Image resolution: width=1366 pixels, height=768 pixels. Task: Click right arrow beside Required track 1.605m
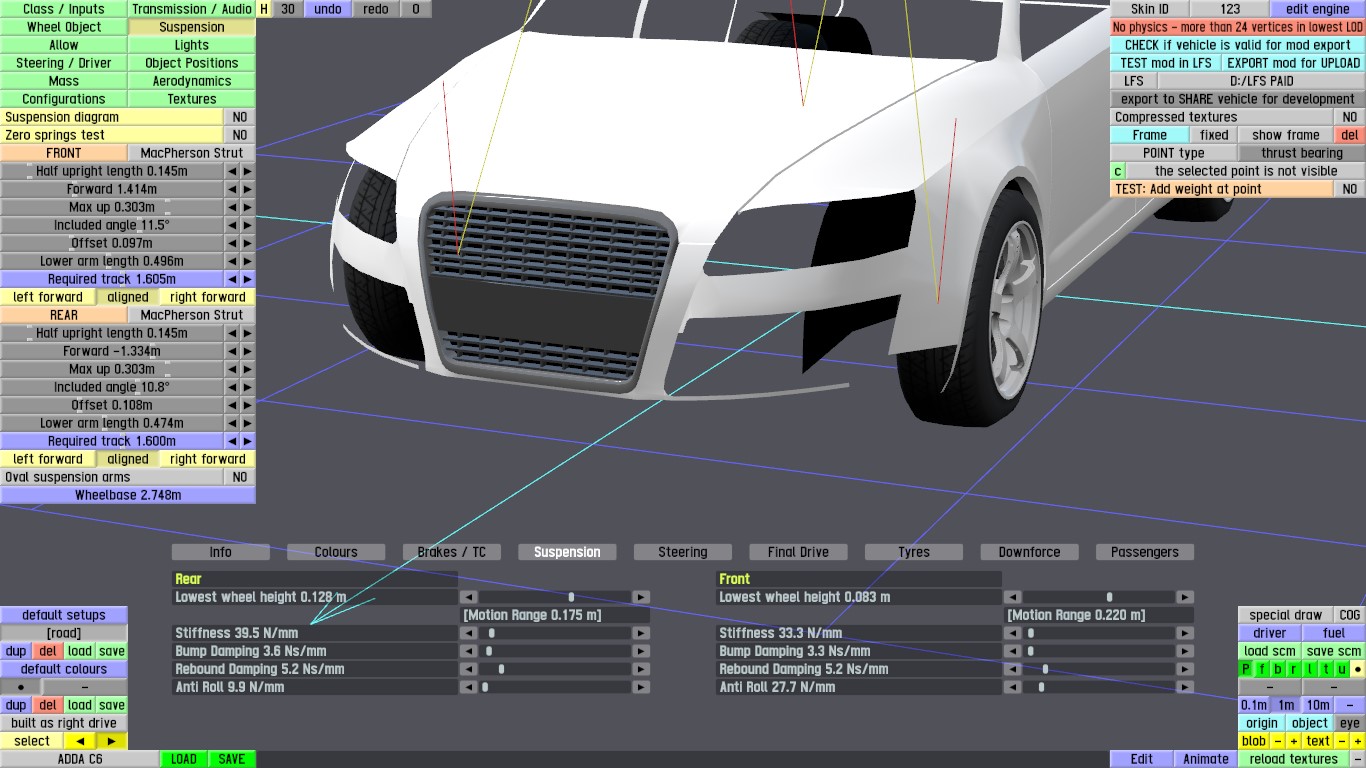pyautogui.click(x=248, y=279)
